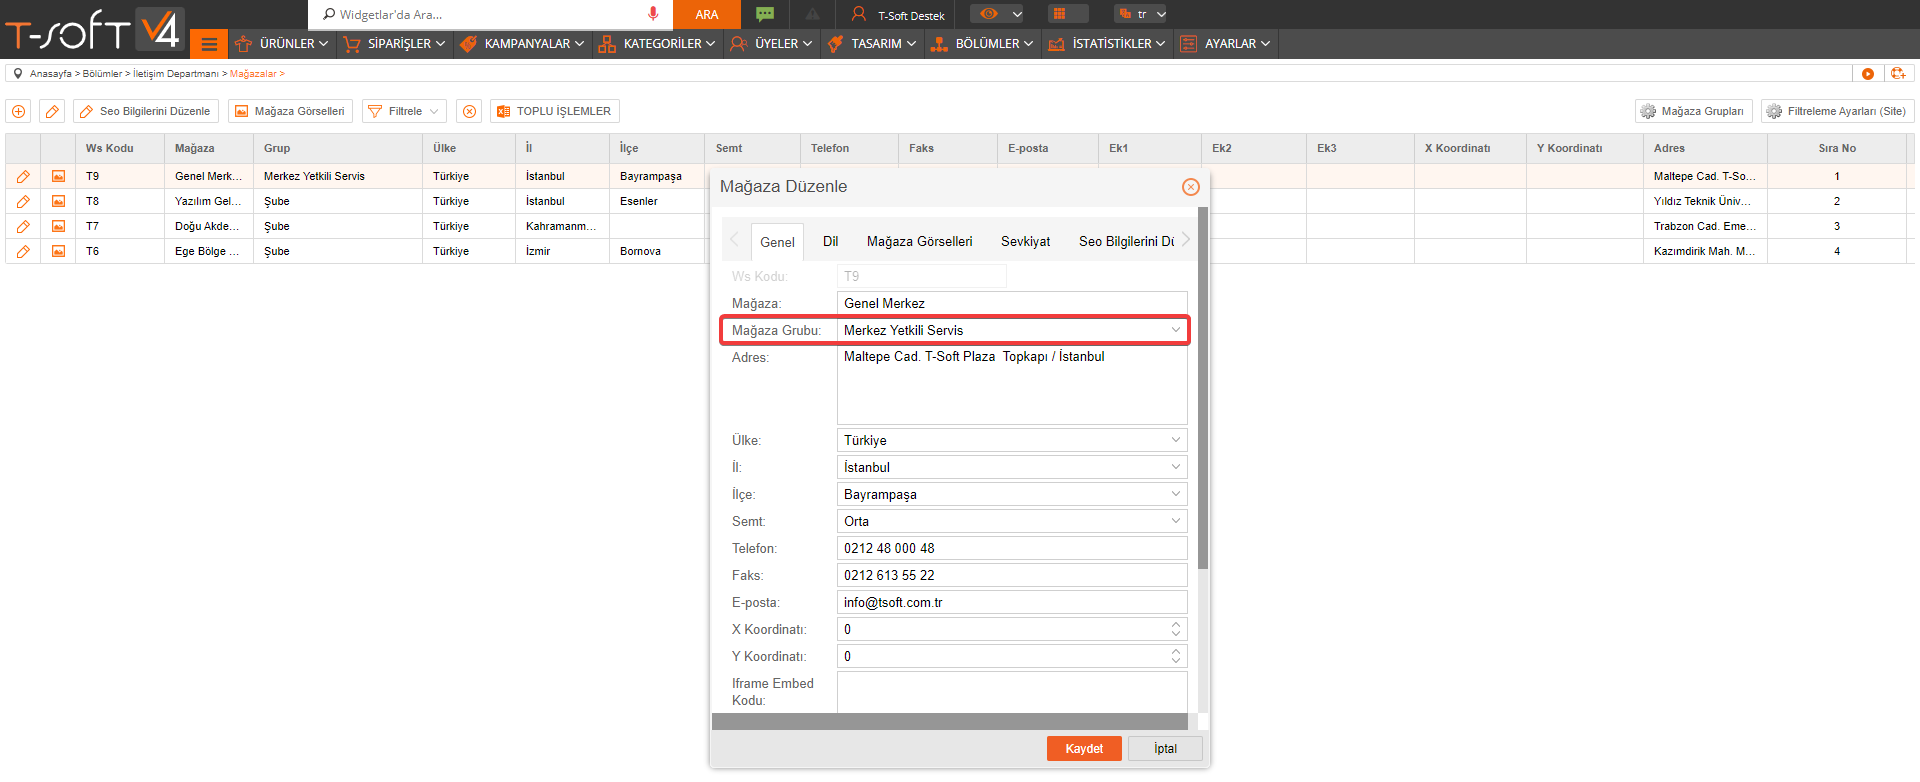Click the Anasayfa breadcrumb link
Viewport: 1920px width, 782px height.
pyautogui.click(x=50, y=74)
